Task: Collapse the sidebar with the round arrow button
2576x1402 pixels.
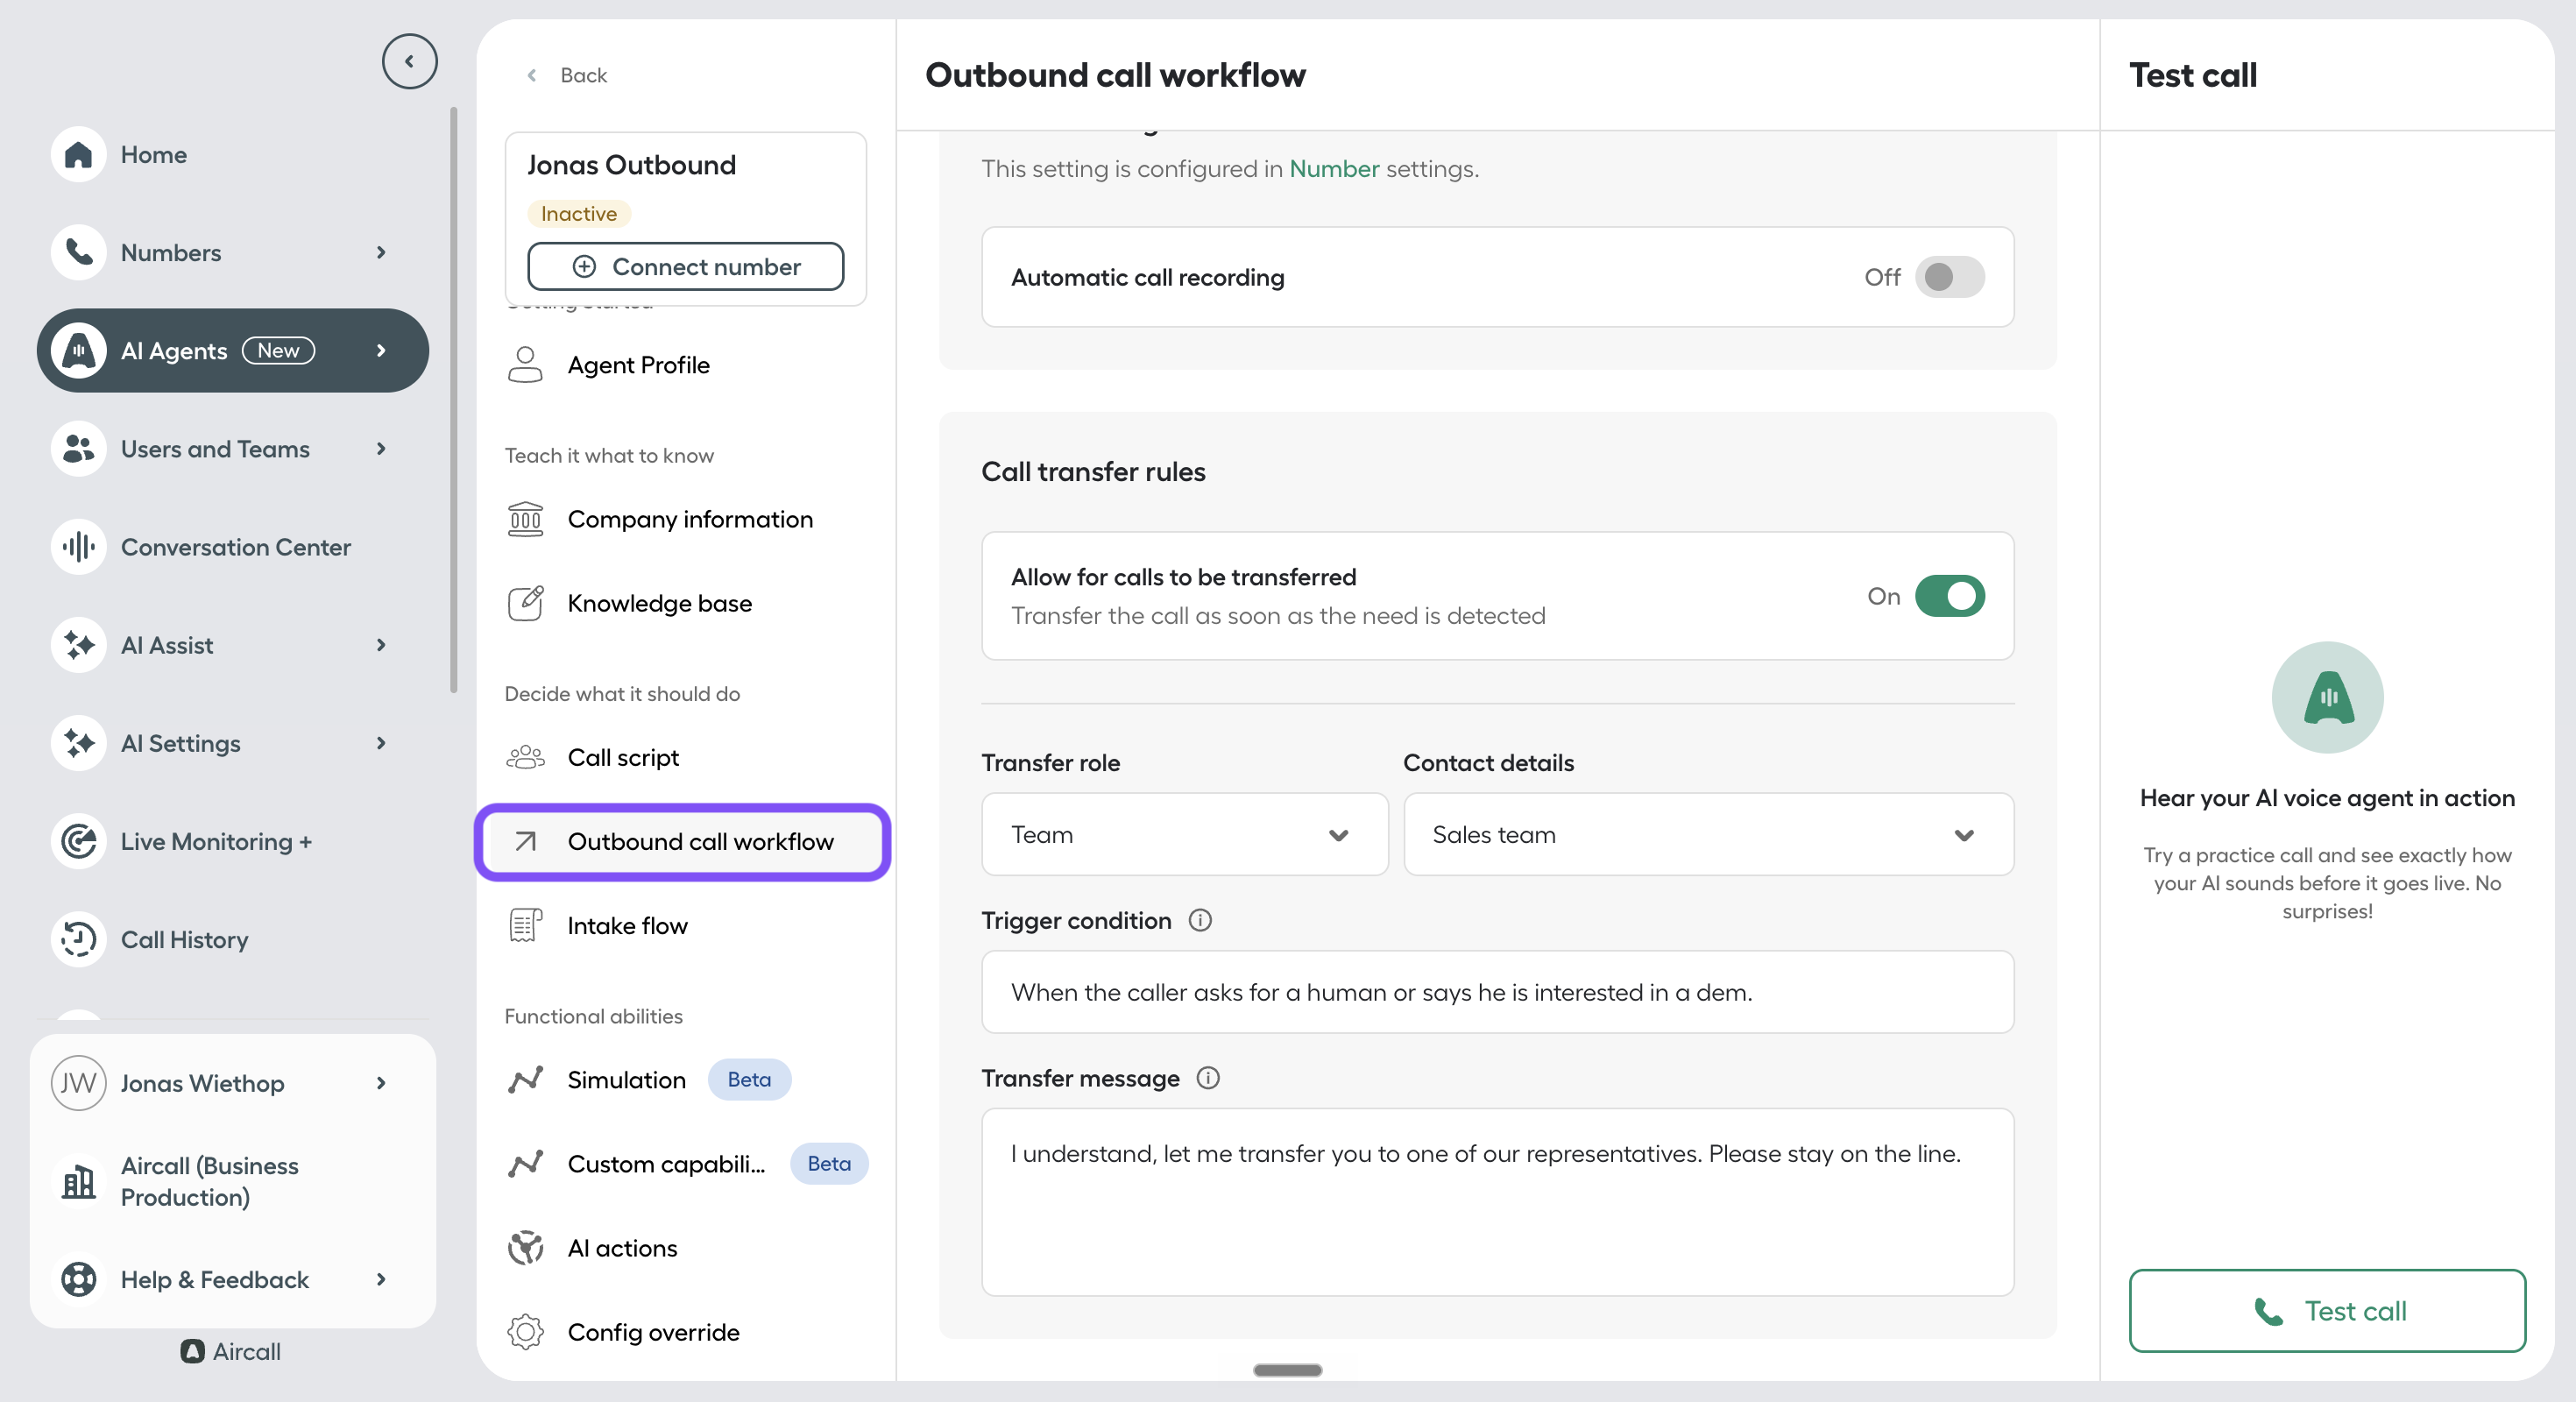Action: tap(409, 61)
